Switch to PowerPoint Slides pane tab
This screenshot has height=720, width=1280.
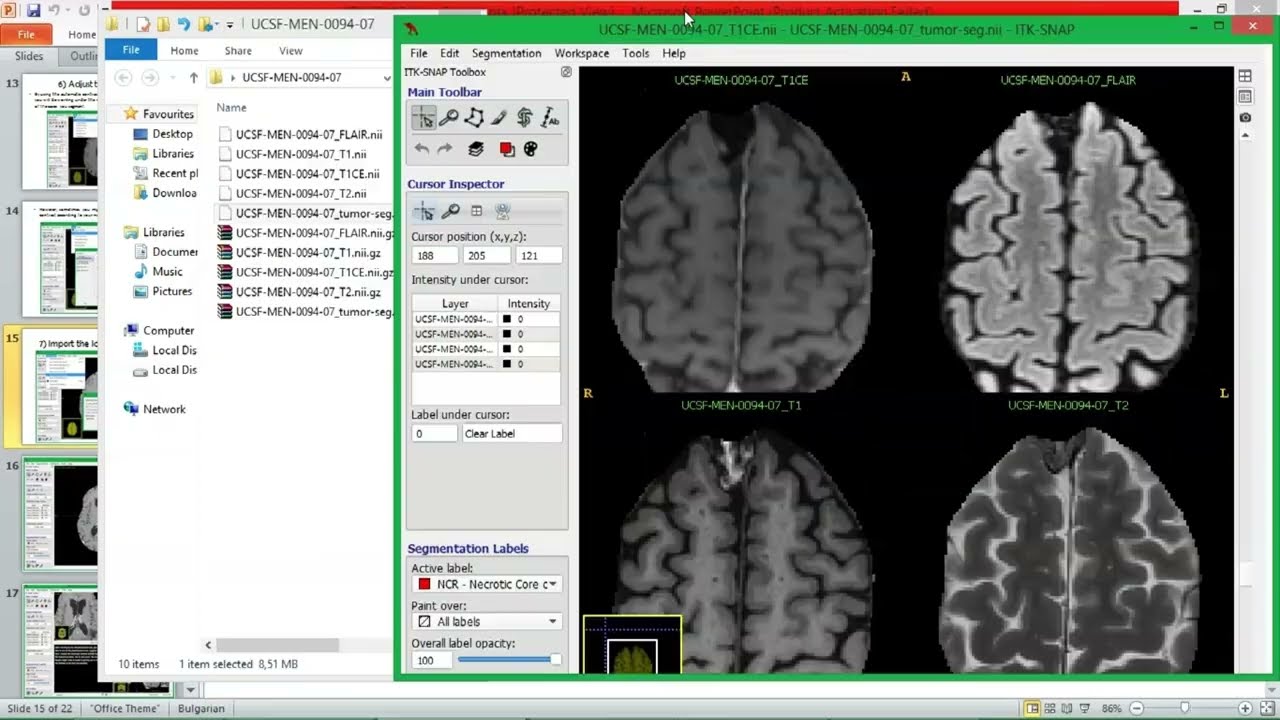click(29, 57)
